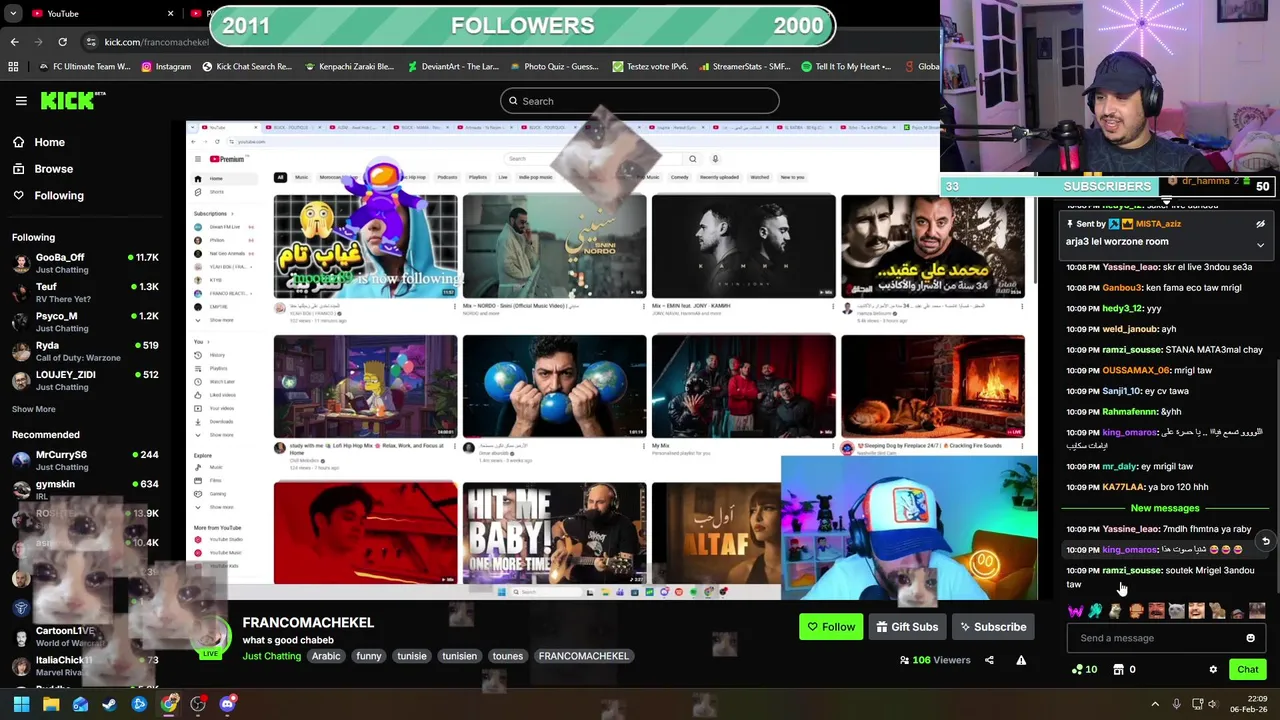Open the Testez votre IPv6 bookmark
Viewport: 1280px width, 720px height.
coord(649,67)
